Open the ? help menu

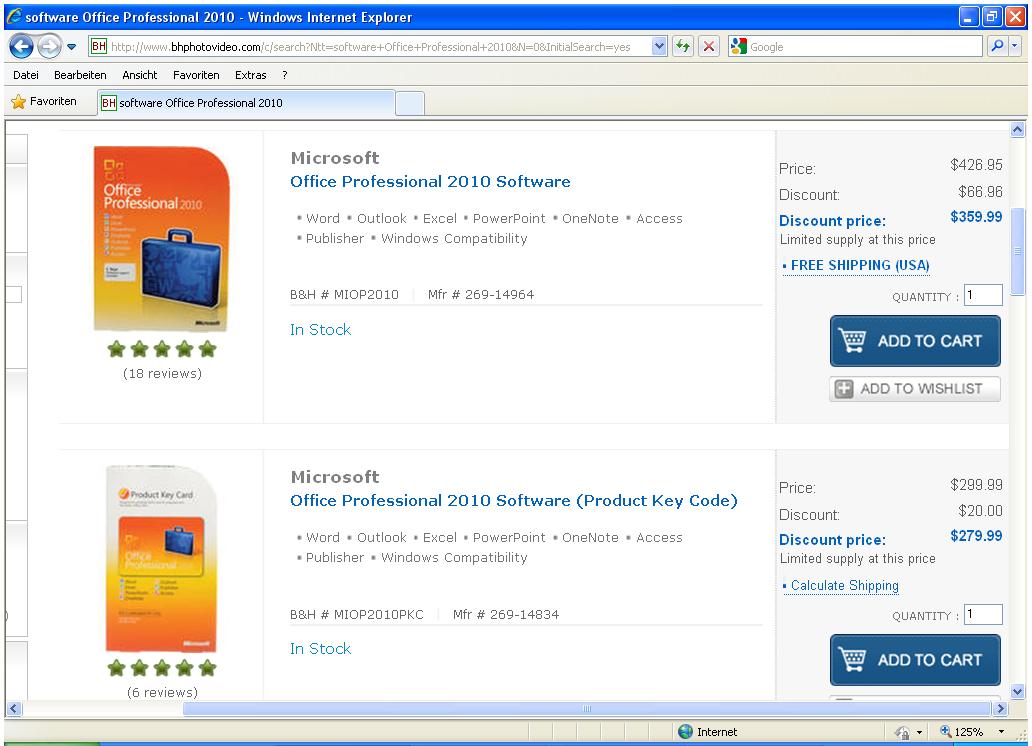tap(284, 75)
